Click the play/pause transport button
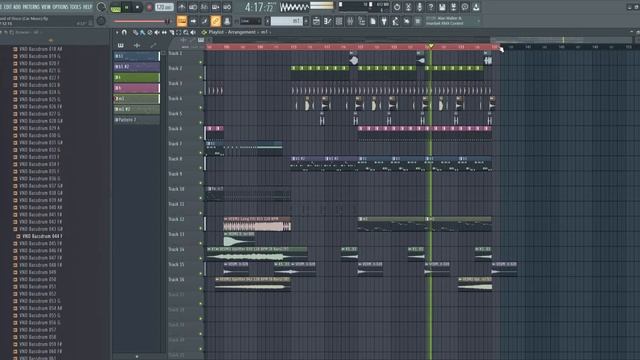The image size is (640, 360). (x=127, y=7)
